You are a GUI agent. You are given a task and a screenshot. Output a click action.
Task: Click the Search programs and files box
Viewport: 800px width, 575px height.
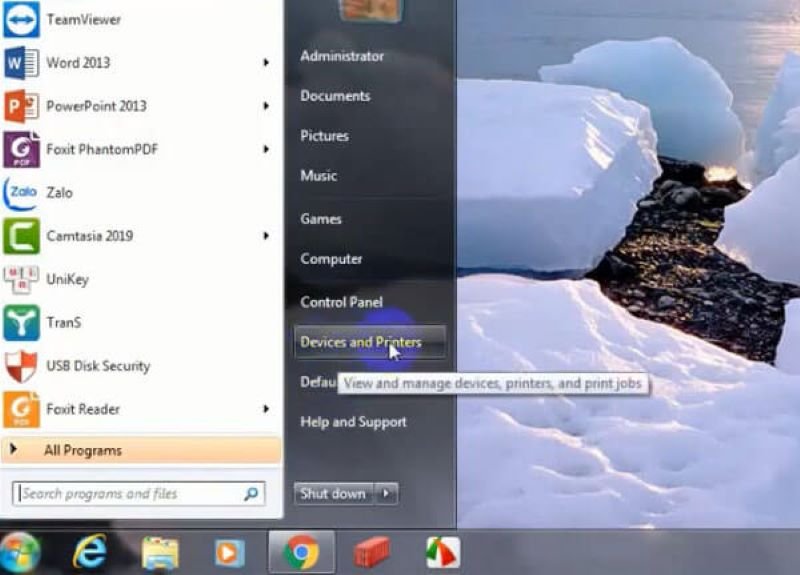[x=128, y=493]
